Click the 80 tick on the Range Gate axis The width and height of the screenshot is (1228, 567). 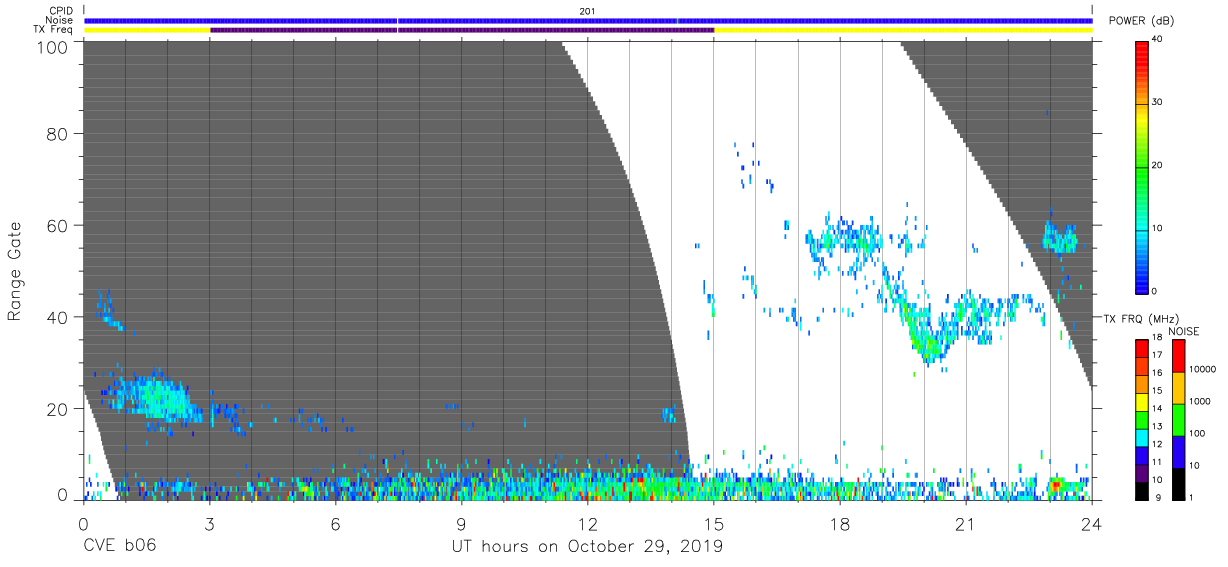tap(58, 133)
